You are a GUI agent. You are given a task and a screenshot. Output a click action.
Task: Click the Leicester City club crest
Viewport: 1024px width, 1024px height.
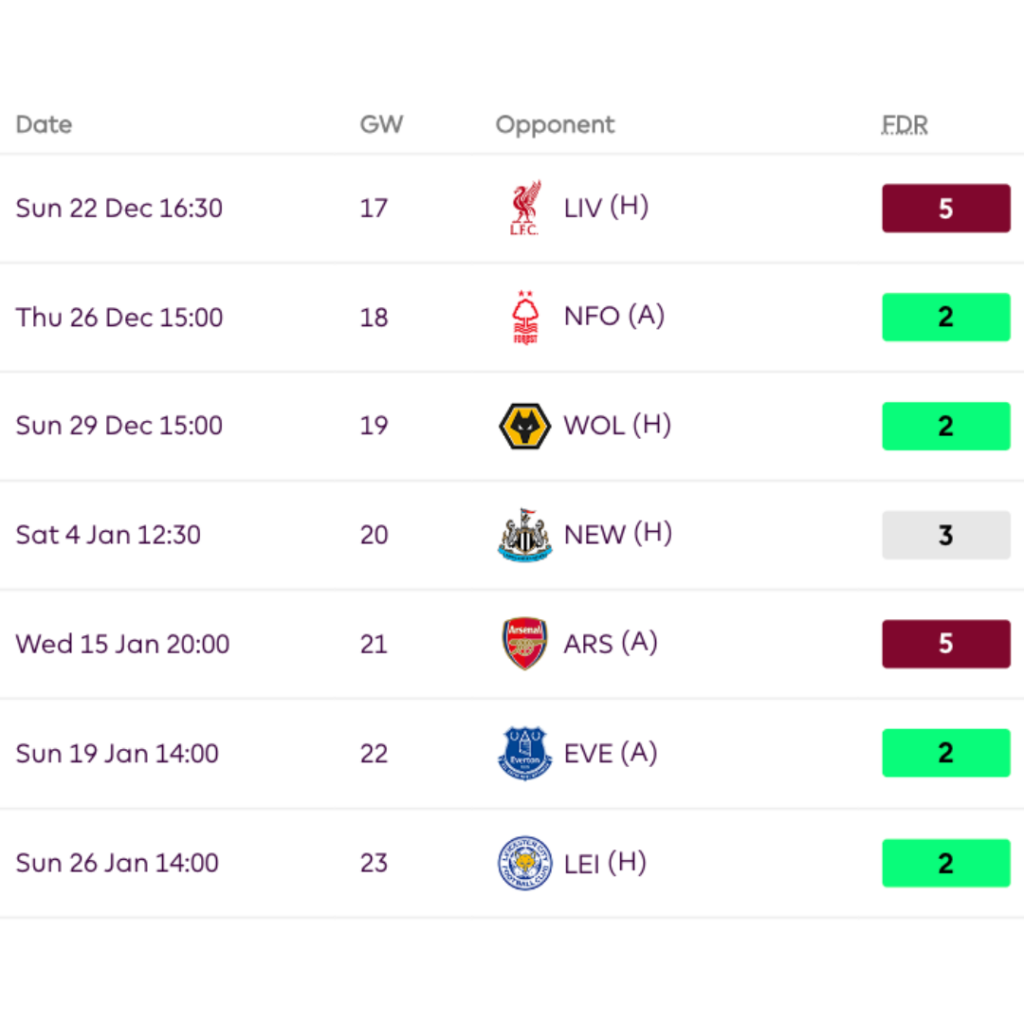[524, 863]
